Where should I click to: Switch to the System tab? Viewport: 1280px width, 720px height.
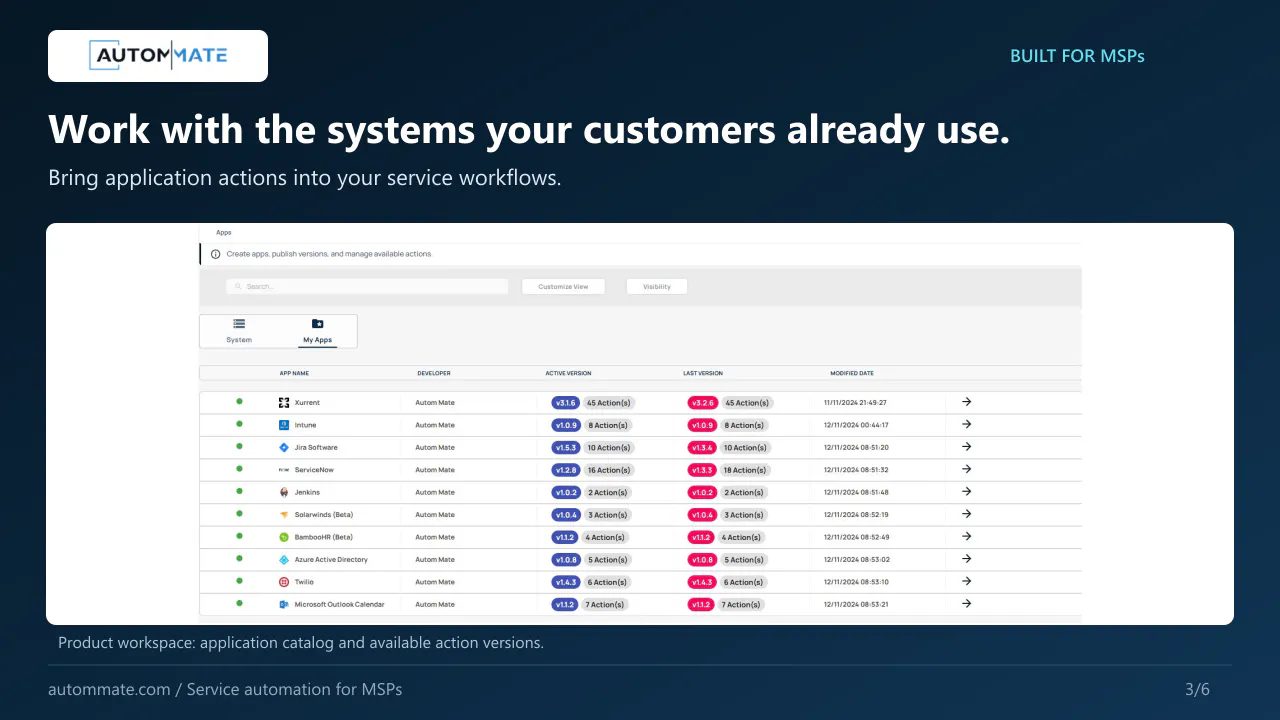pyautogui.click(x=239, y=331)
